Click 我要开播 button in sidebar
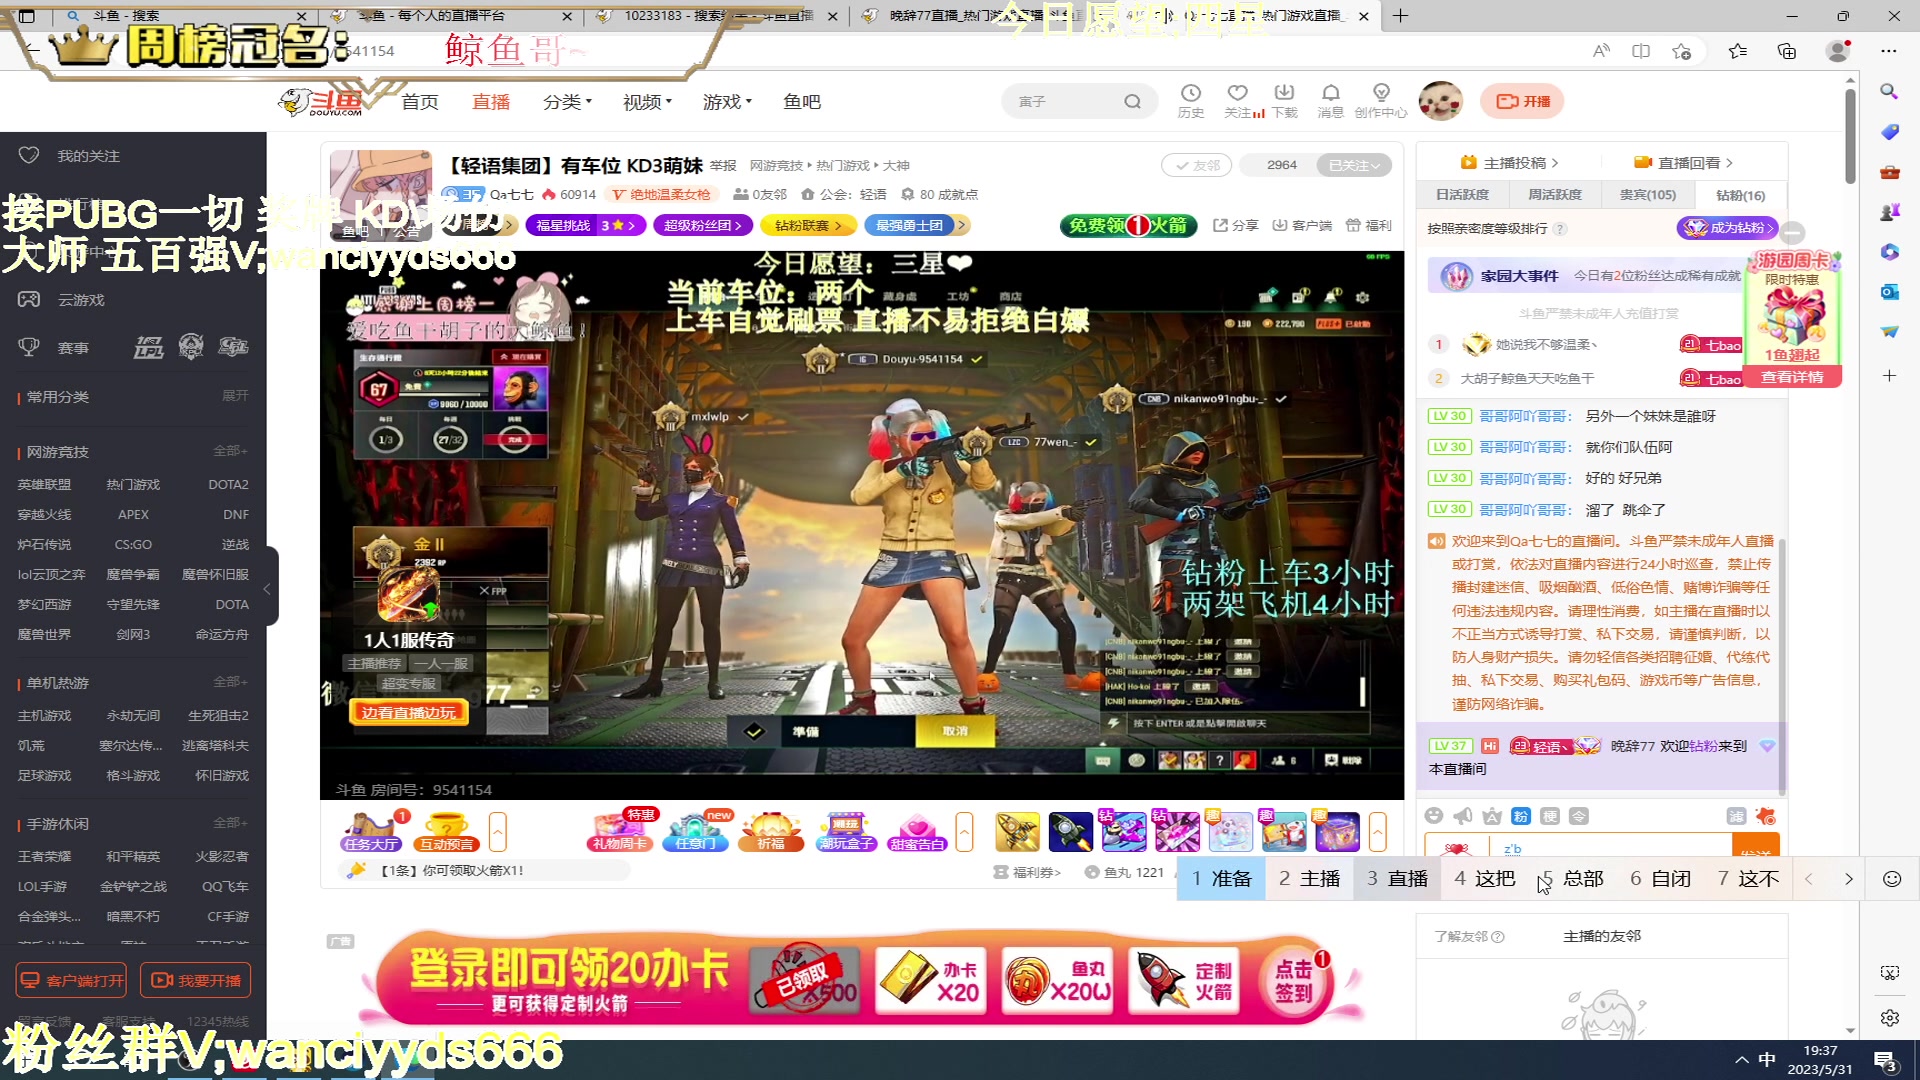The width and height of the screenshot is (1920, 1080). (195, 980)
